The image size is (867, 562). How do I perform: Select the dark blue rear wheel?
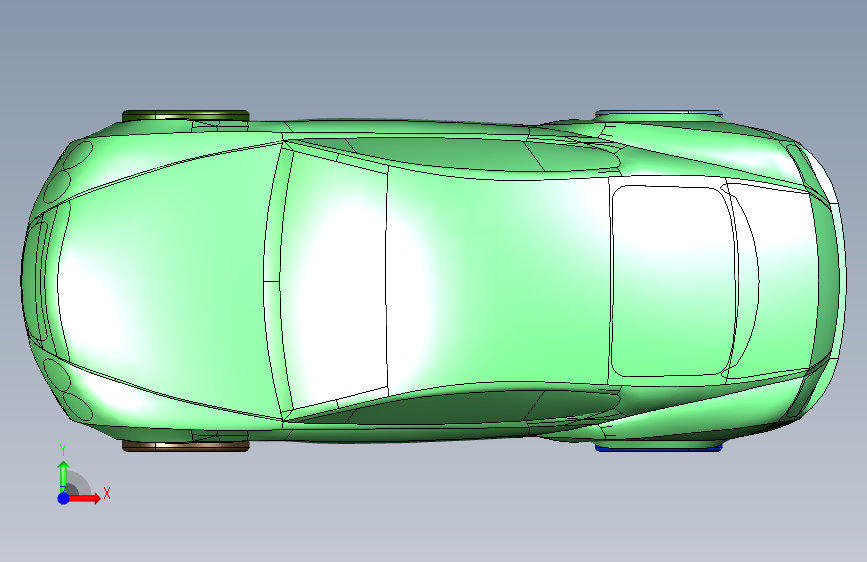658,448
